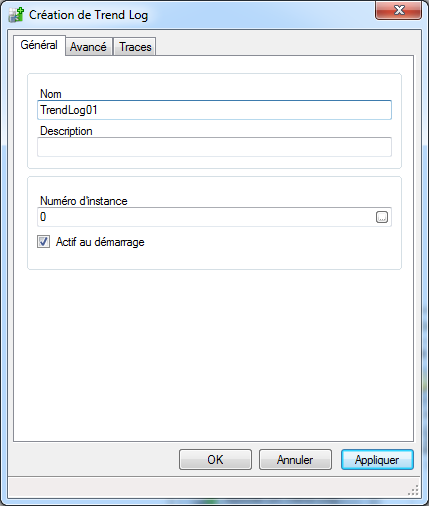Image resolution: width=429 pixels, height=506 pixels.
Task: Cancel using the Annuler button
Action: pyautogui.click(x=295, y=460)
